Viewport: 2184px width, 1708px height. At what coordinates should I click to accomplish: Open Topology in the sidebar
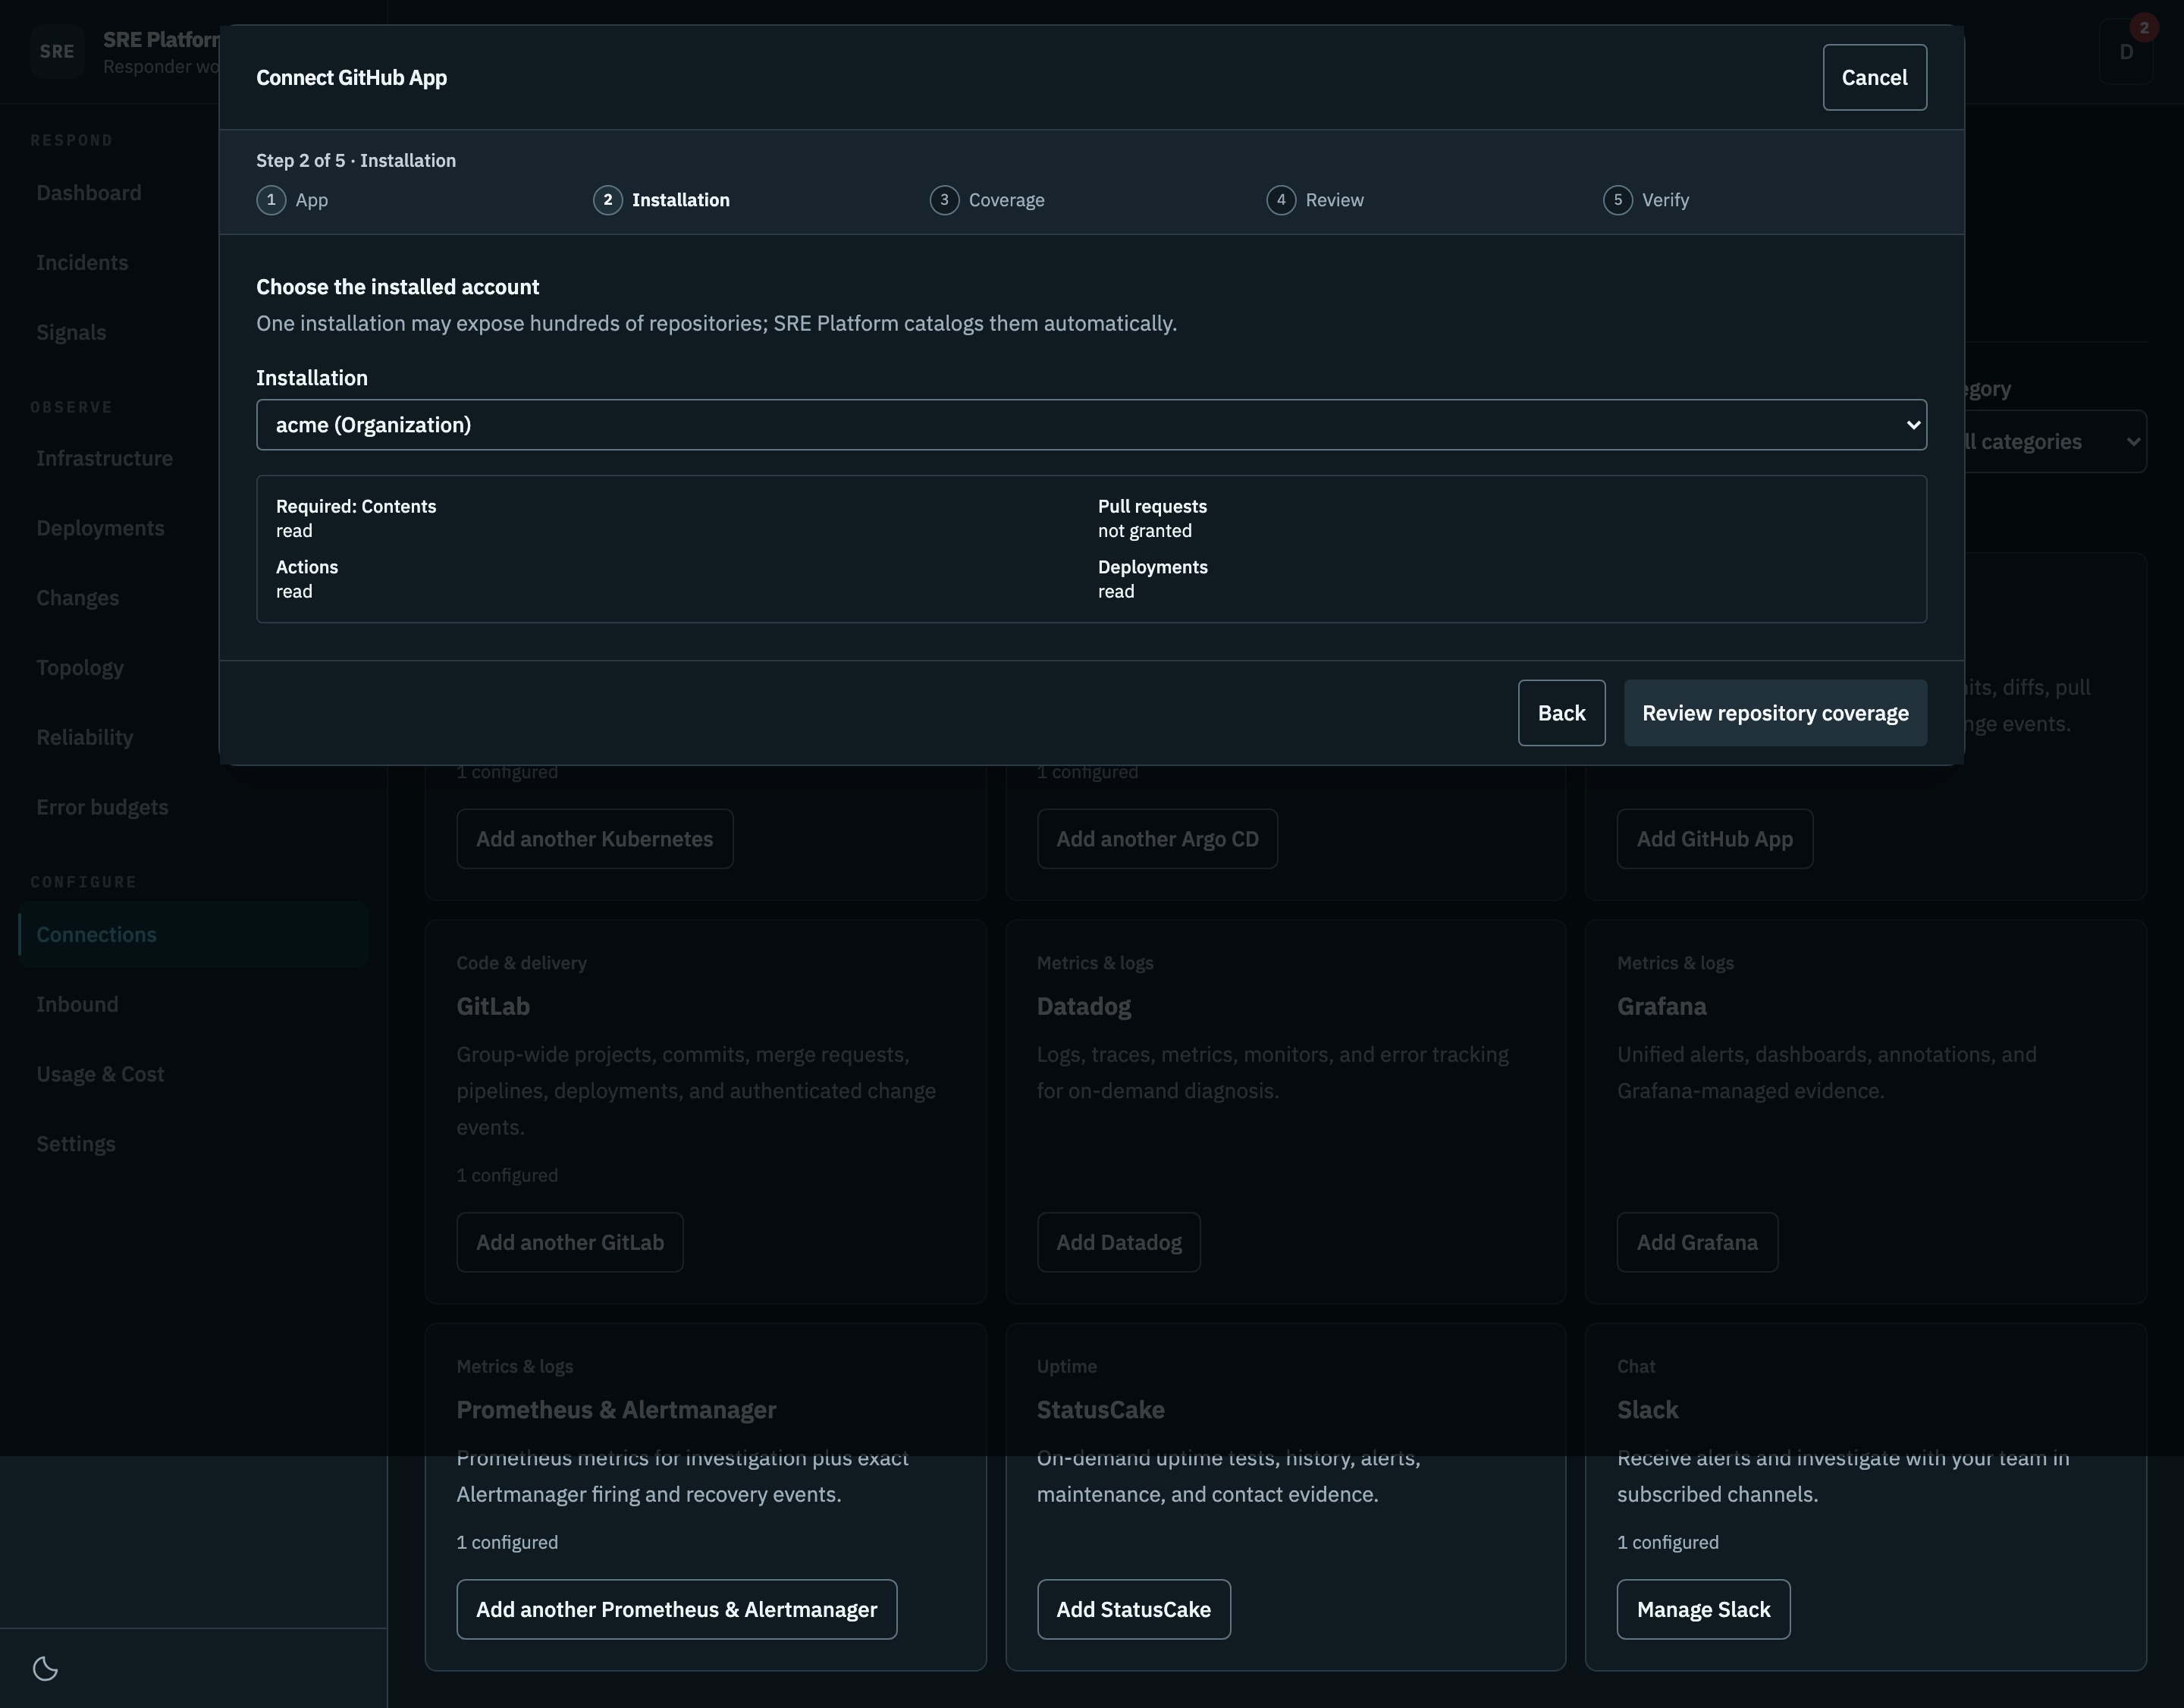coord(80,668)
